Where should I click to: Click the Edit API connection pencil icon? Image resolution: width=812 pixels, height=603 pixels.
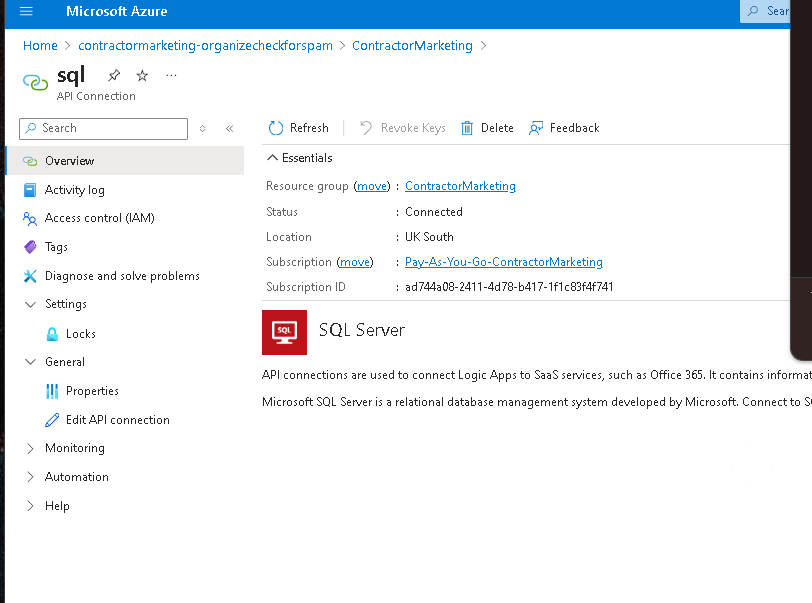tap(52, 420)
